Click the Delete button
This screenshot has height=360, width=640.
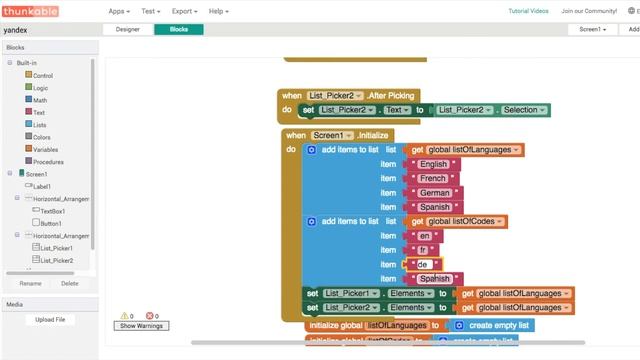pos(70,283)
